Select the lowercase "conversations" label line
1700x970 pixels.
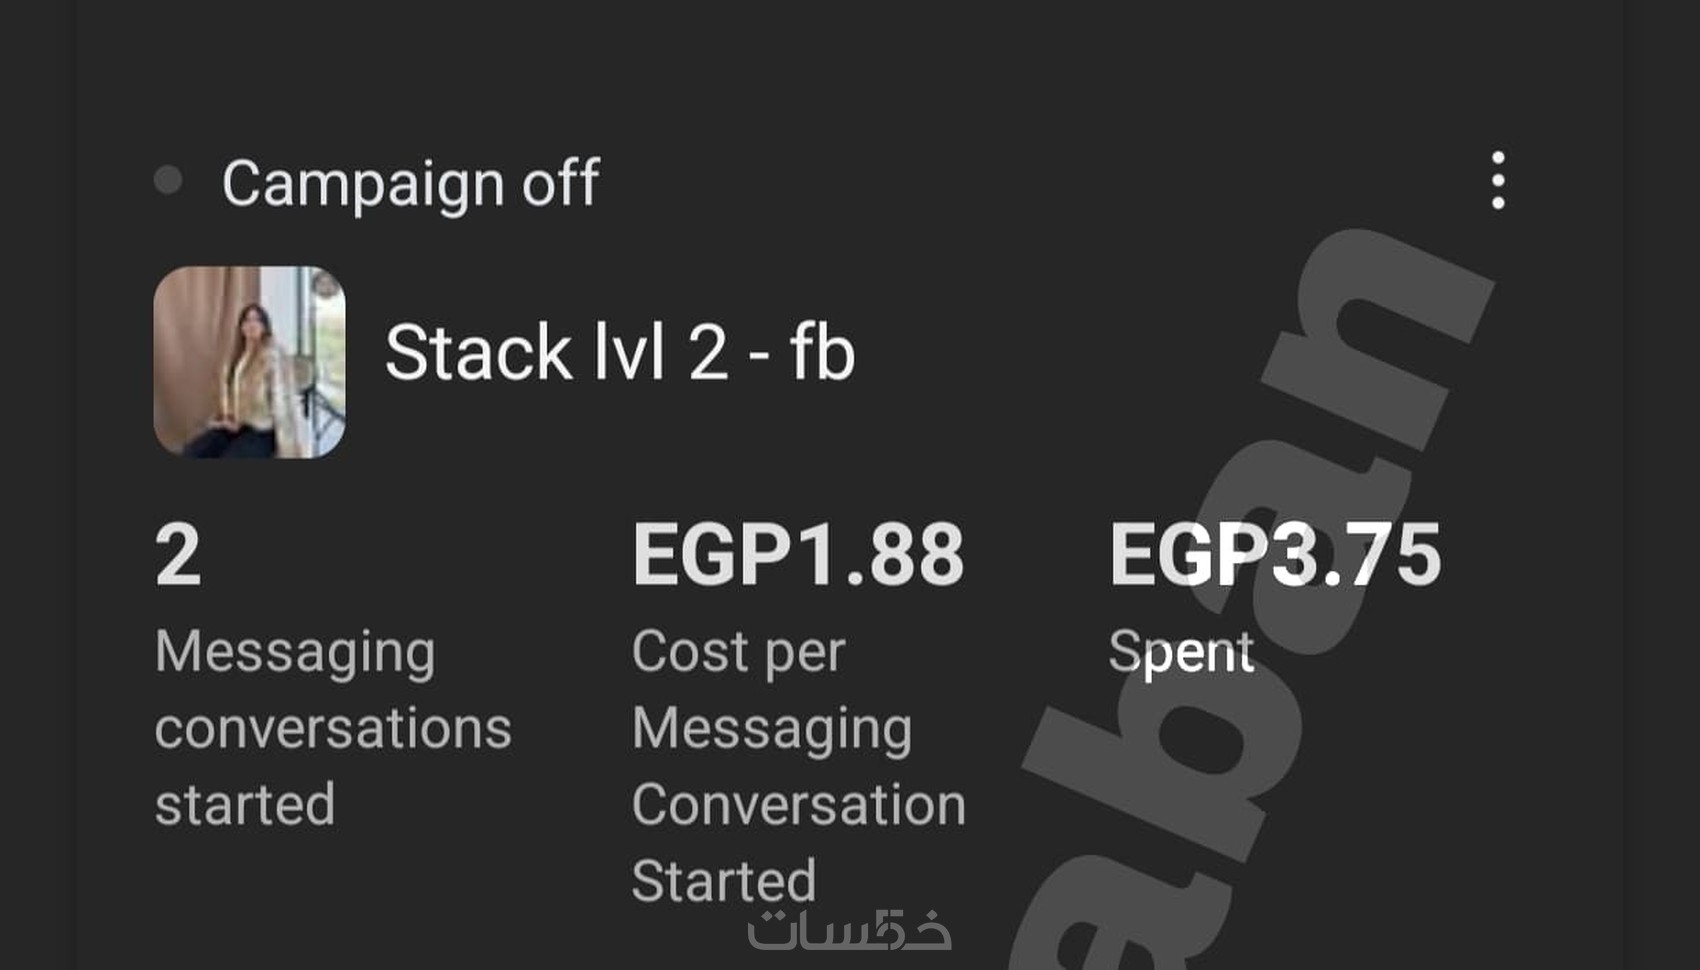click(333, 728)
